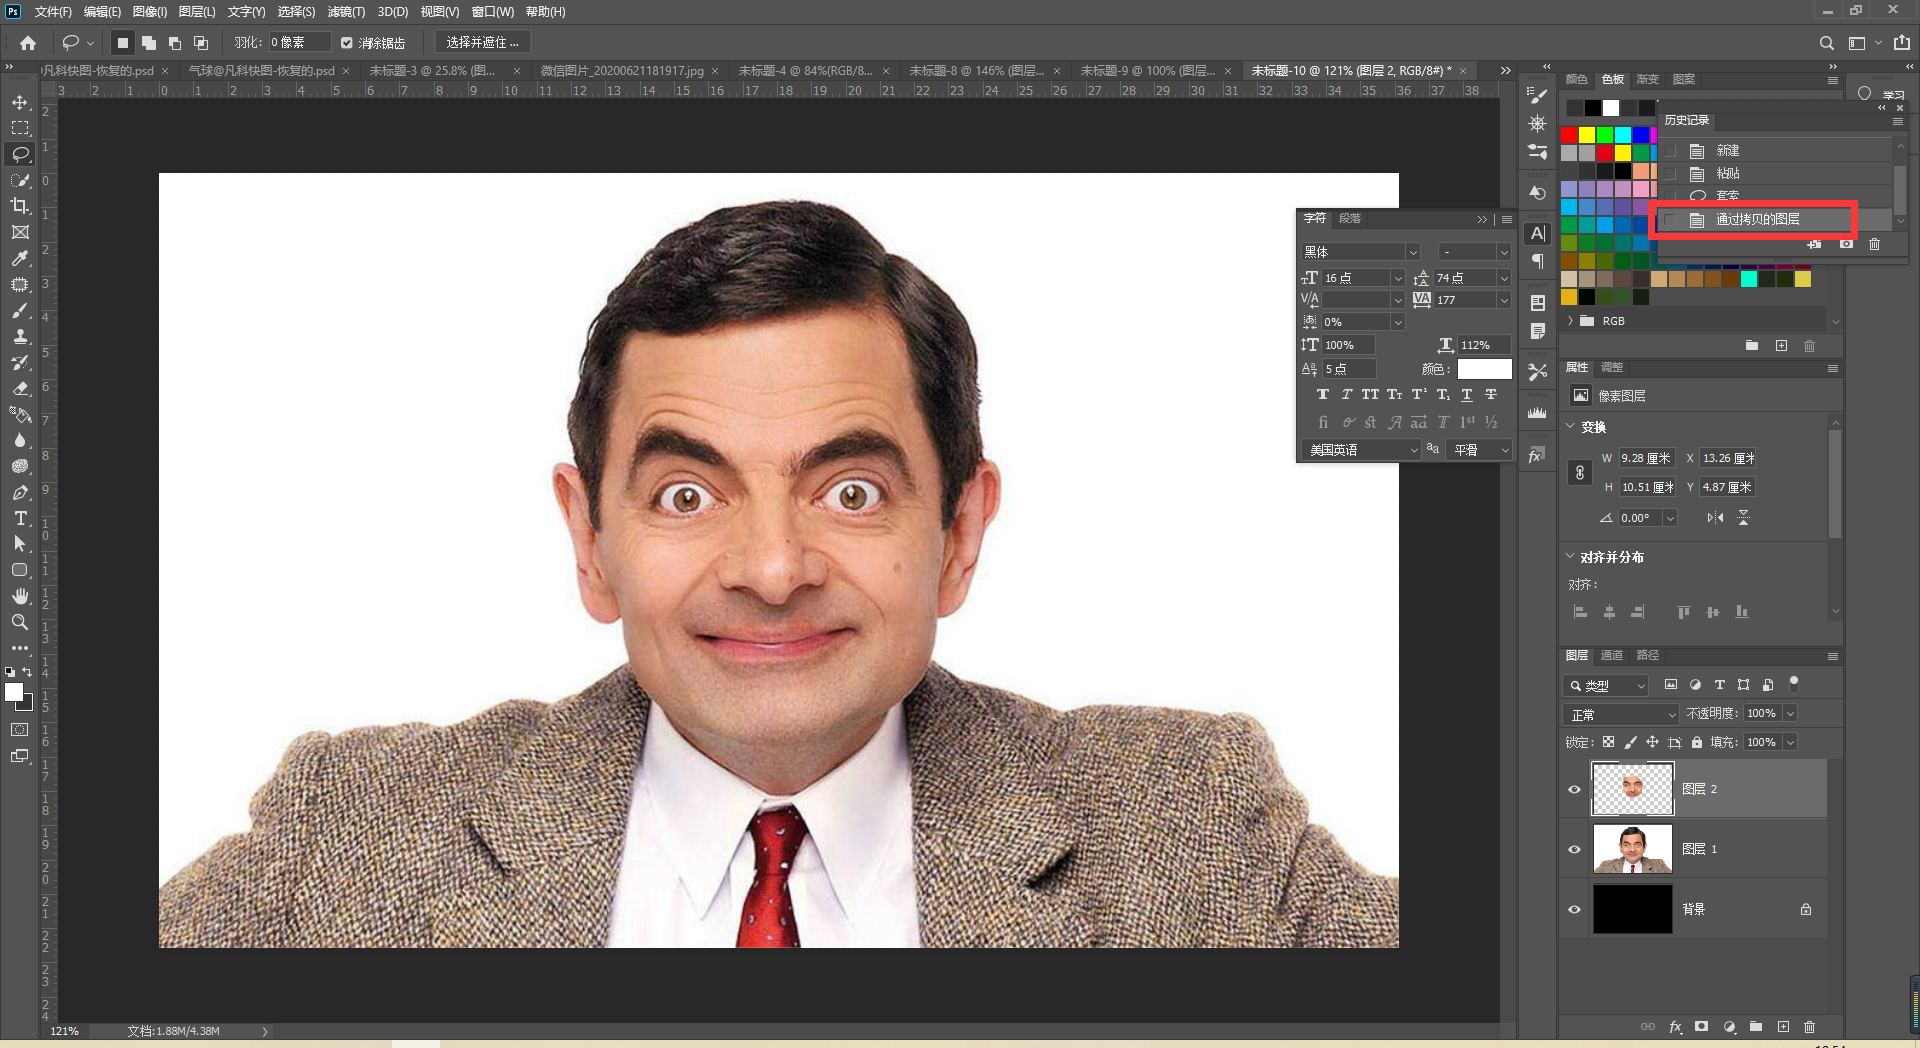The height and width of the screenshot is (1048, 1920).
Task: Open the 不透明度 opacity dropdown arrow
Action: 1790,713
